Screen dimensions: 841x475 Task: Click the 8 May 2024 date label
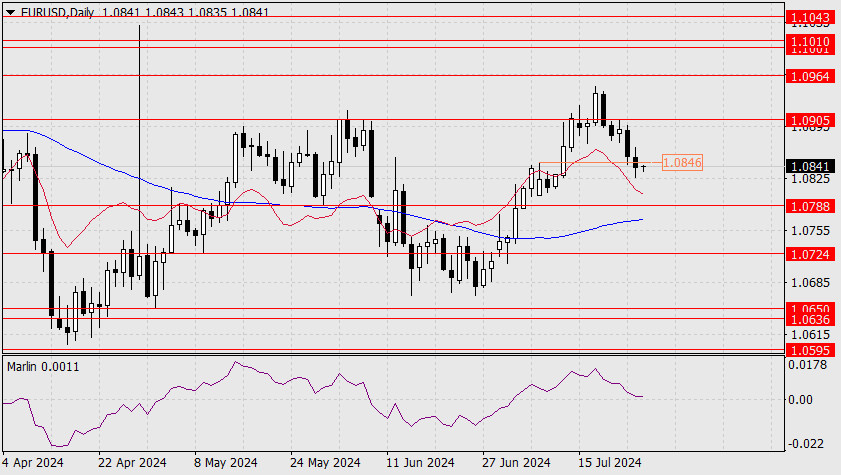tap(226, 463)
